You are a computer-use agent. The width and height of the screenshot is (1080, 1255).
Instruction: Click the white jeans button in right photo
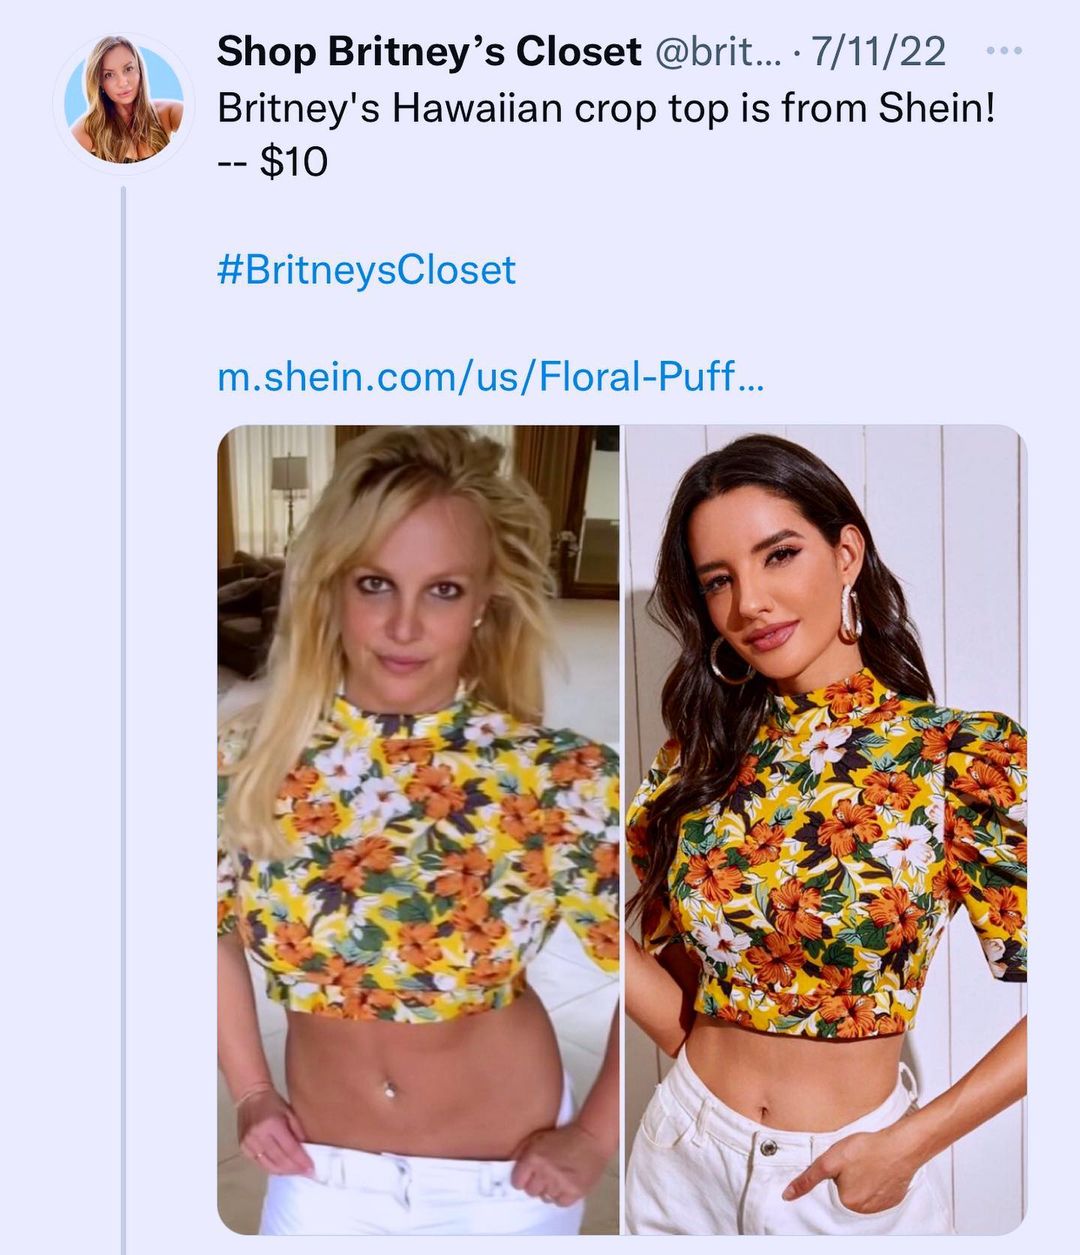click(x=768, y=1145)
